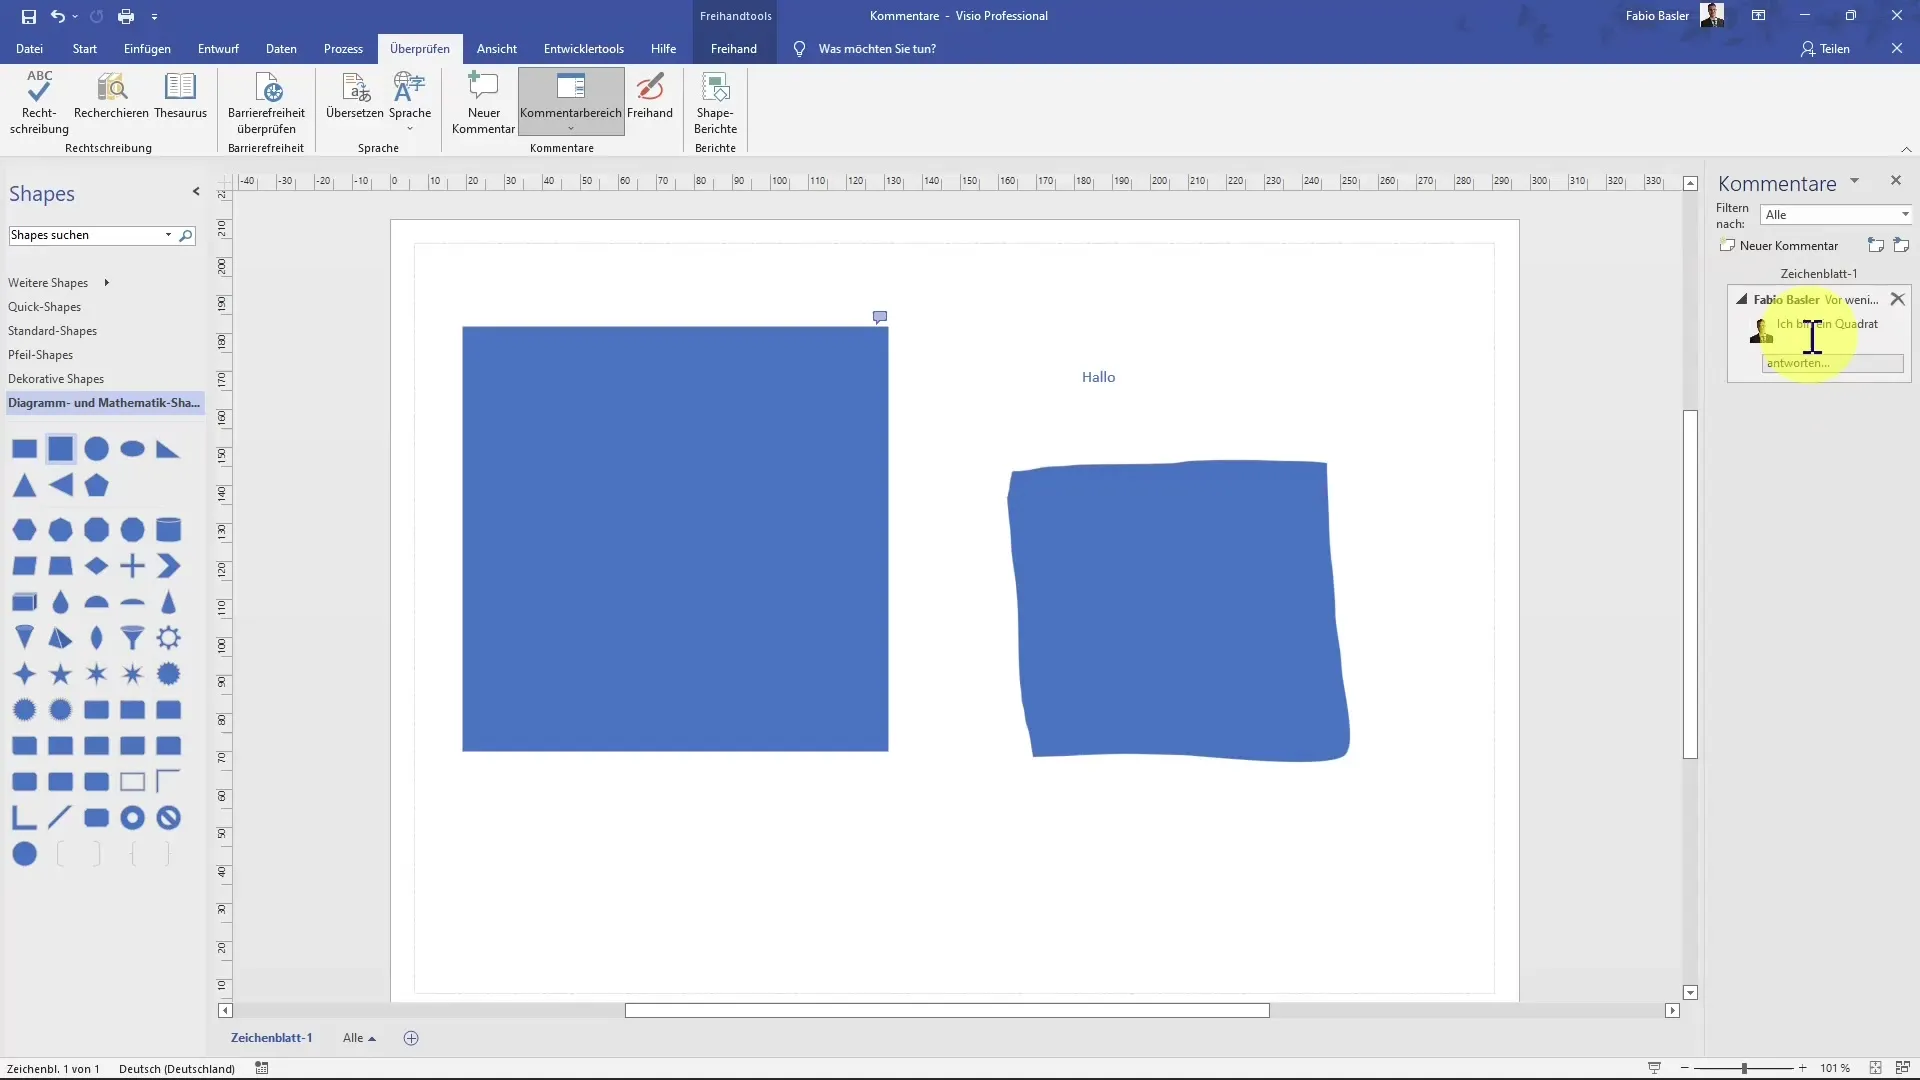Switch to the Ansicht tab

point(497,48)
